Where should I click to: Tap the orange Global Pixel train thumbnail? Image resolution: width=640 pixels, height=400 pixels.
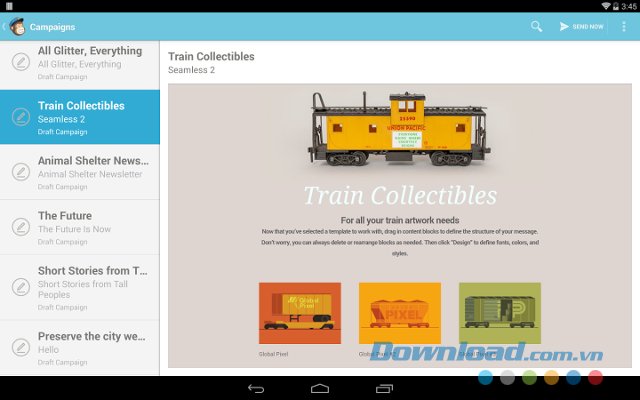(300, 313)
